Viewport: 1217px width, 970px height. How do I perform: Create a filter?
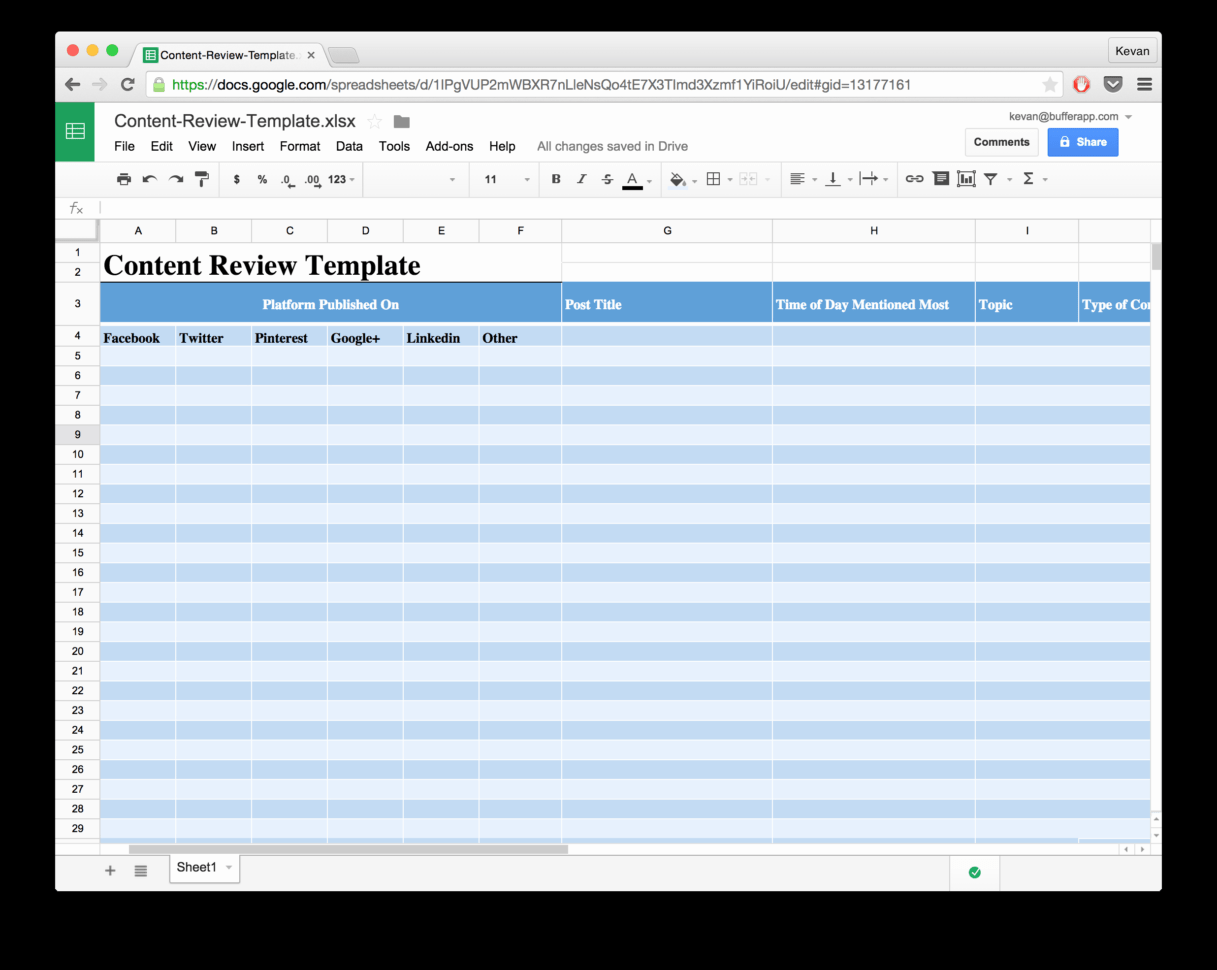coord(992,178)
